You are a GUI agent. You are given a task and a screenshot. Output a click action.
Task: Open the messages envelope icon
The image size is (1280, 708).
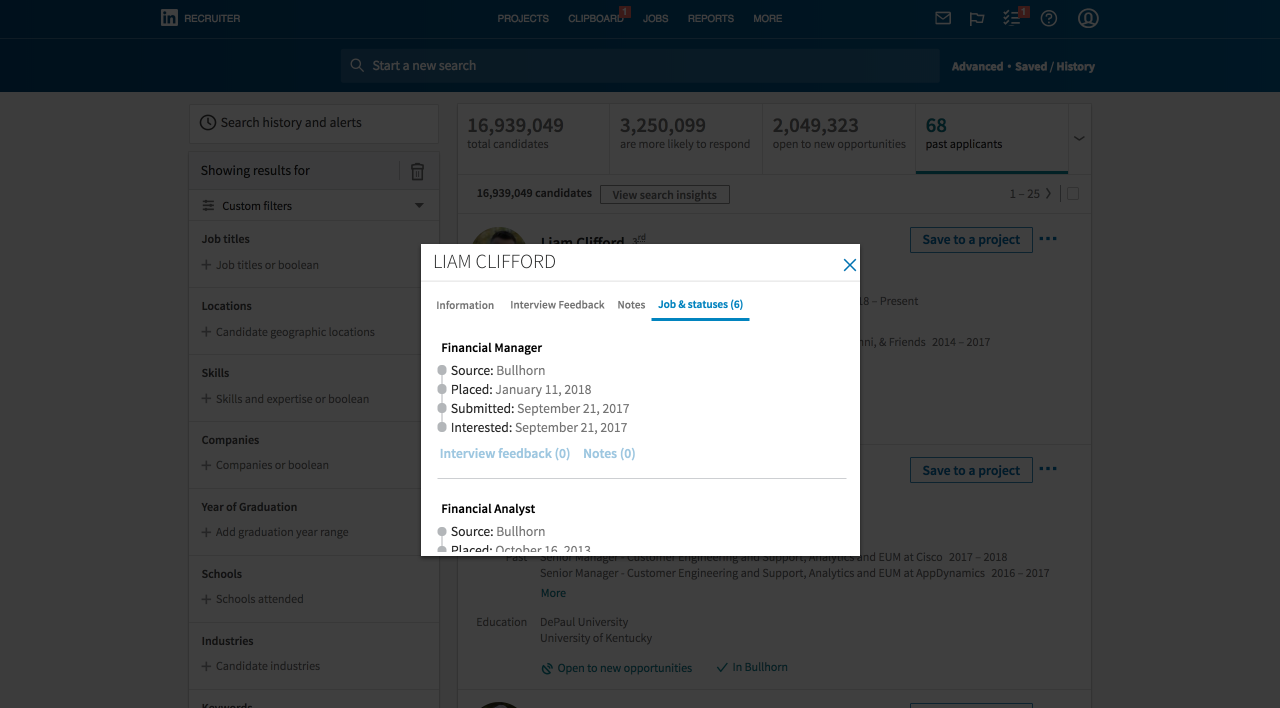pyautogui.click(x=942, y=18)
